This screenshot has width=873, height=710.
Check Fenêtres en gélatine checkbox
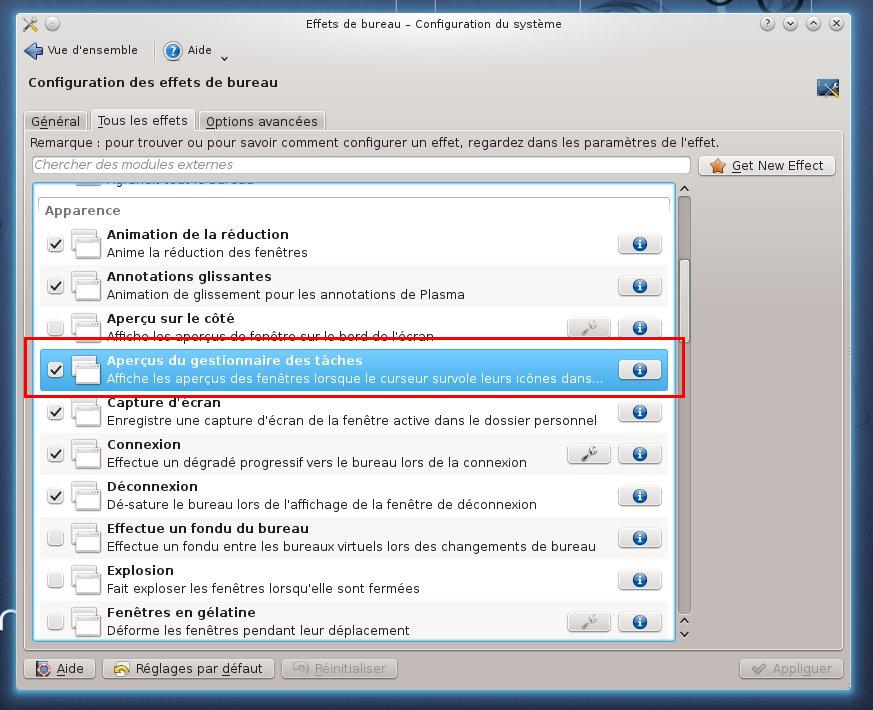pyautogui.click(x=55, y=622)
